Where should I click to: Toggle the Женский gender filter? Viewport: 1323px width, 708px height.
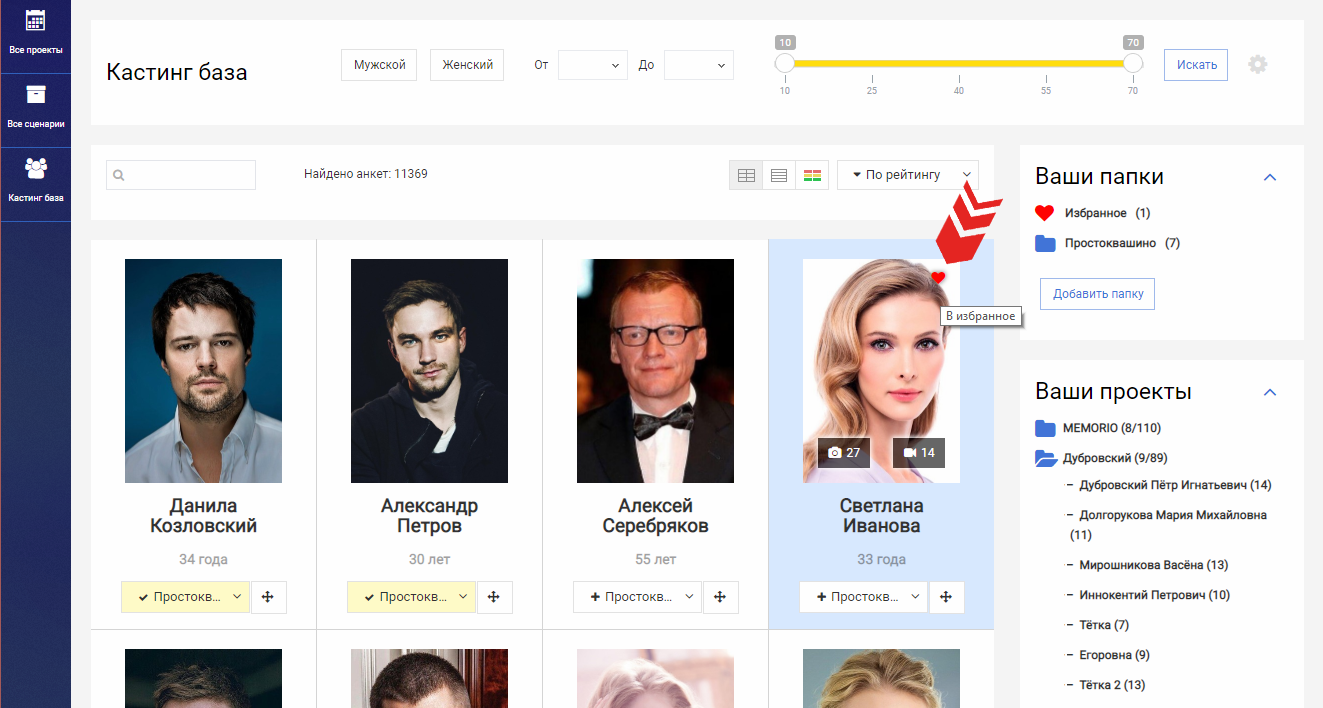point(467,65)
